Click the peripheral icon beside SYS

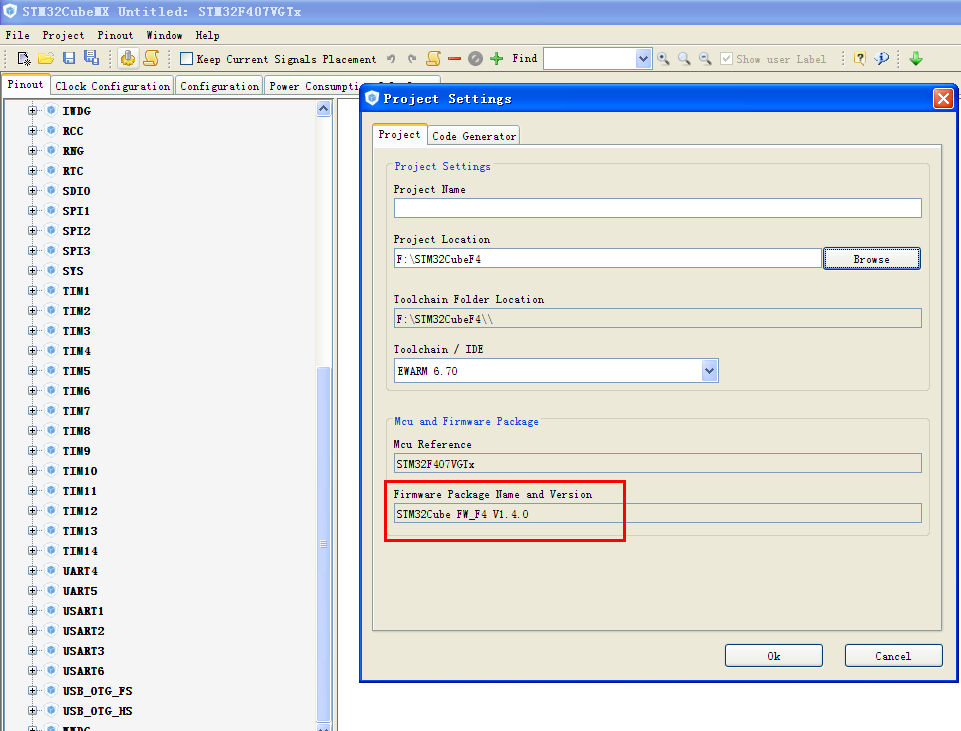51,270
